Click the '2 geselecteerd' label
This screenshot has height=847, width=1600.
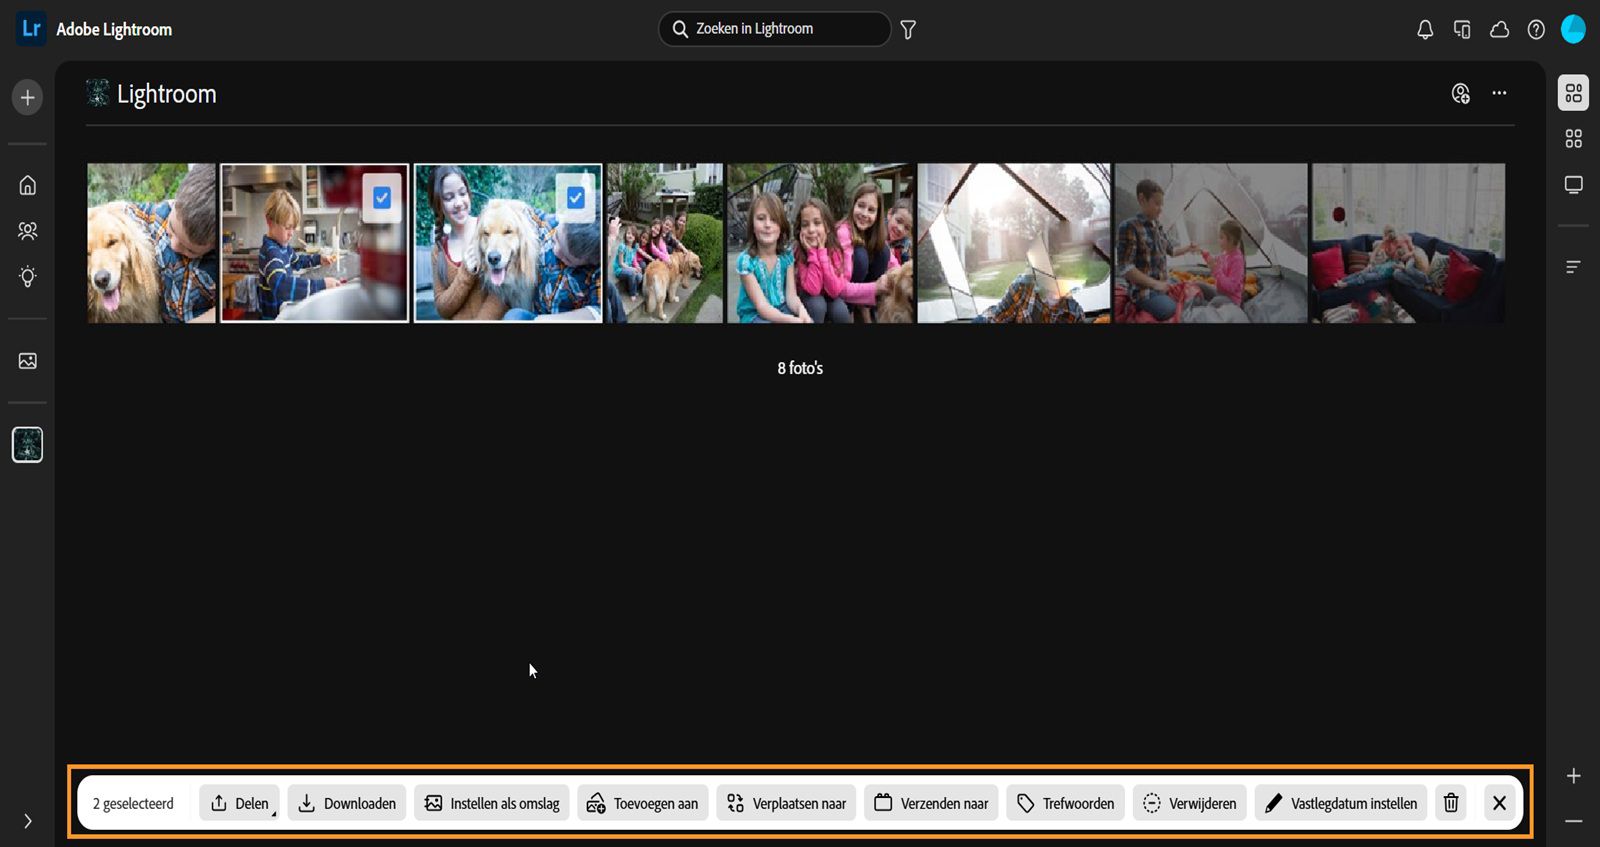tap(133, 804)
